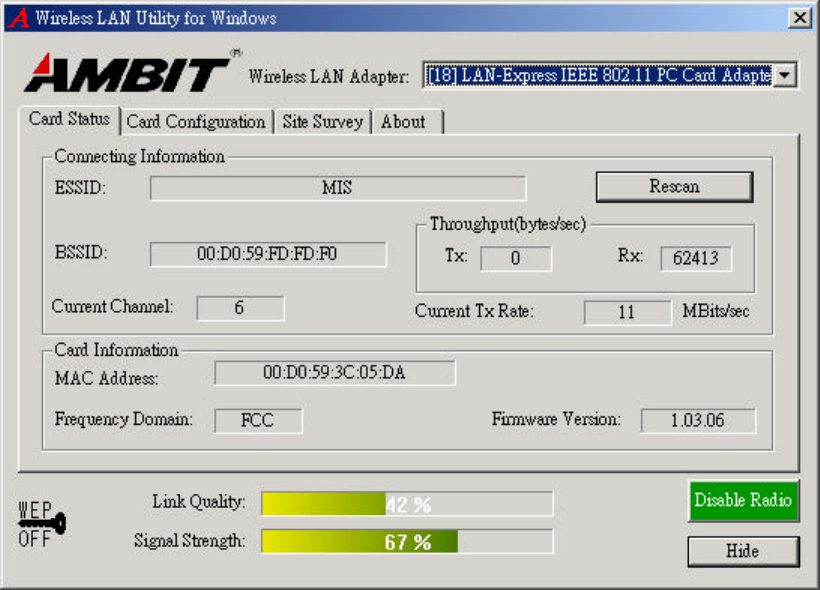Screen dimensions: 820x590
Task: Close the Wireless LAN Utility window
Action: (800, 18)
